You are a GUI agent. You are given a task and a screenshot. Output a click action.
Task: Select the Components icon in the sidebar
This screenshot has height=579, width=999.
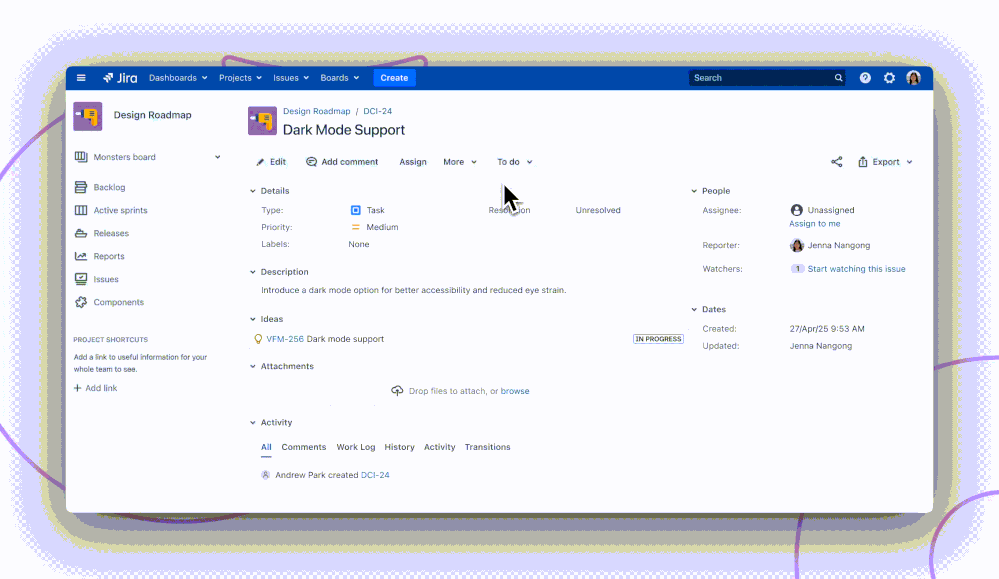80,302
